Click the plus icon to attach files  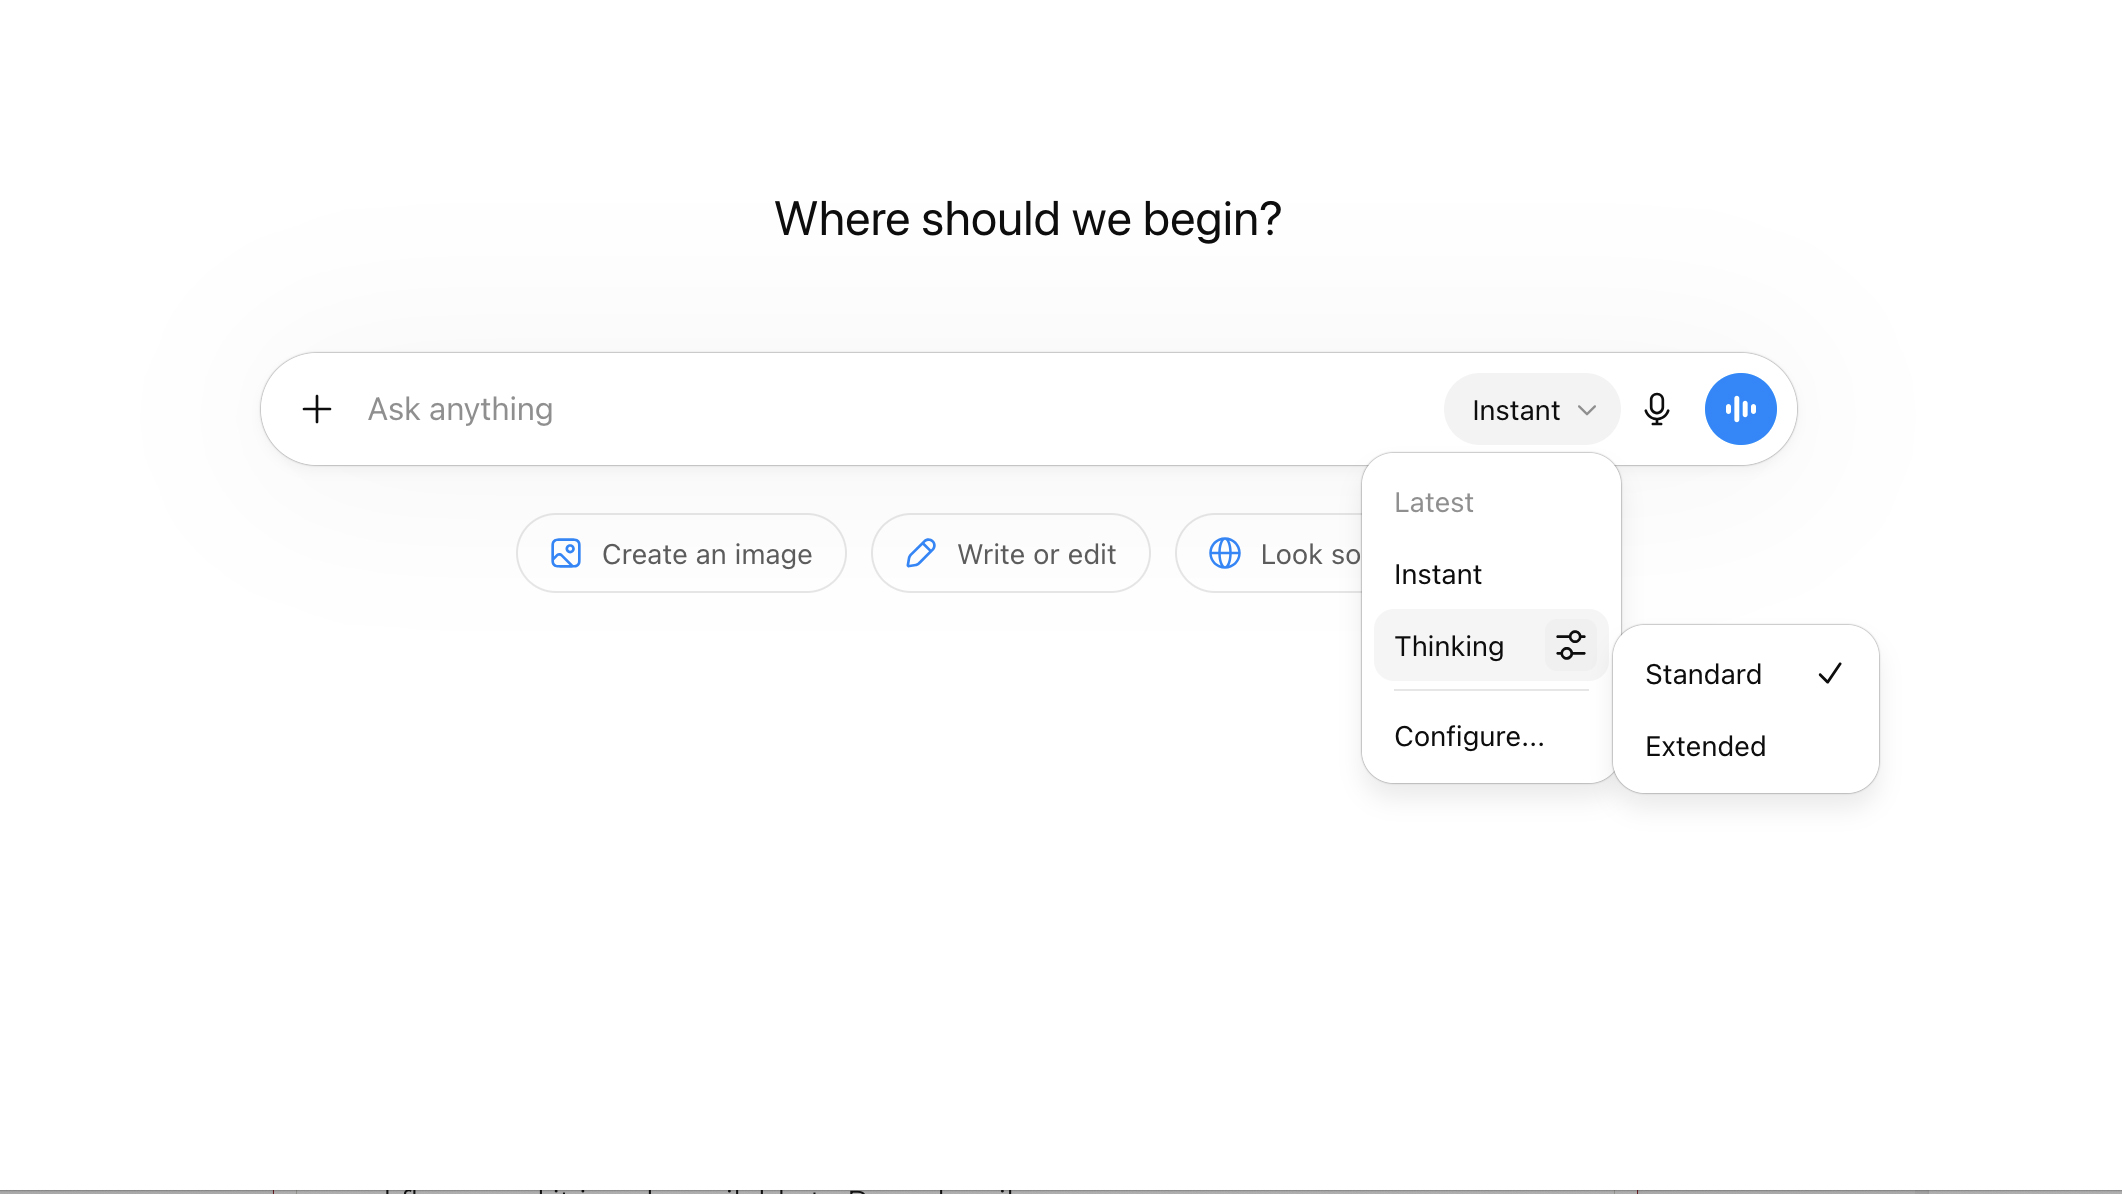coord(316,409)
